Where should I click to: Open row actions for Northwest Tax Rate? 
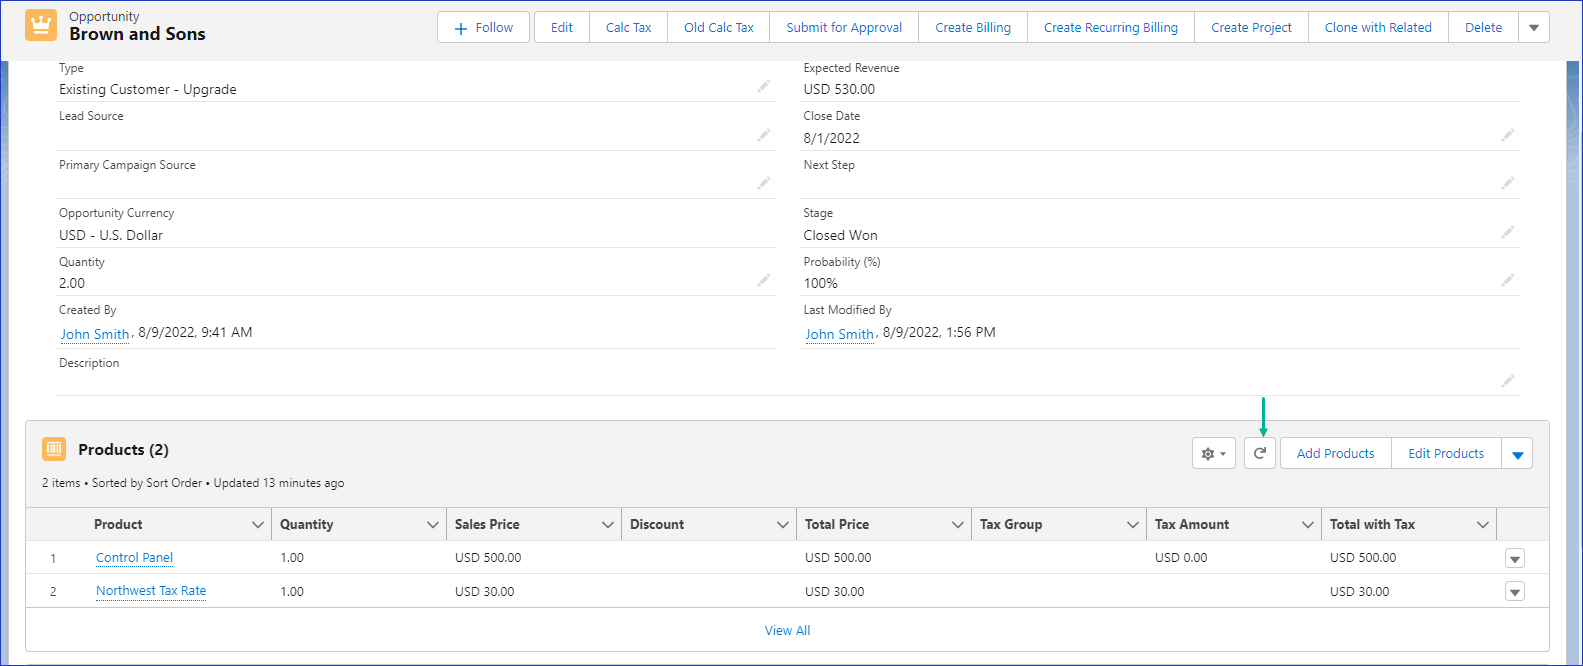pyautogui.click(x=1515, y=592)
